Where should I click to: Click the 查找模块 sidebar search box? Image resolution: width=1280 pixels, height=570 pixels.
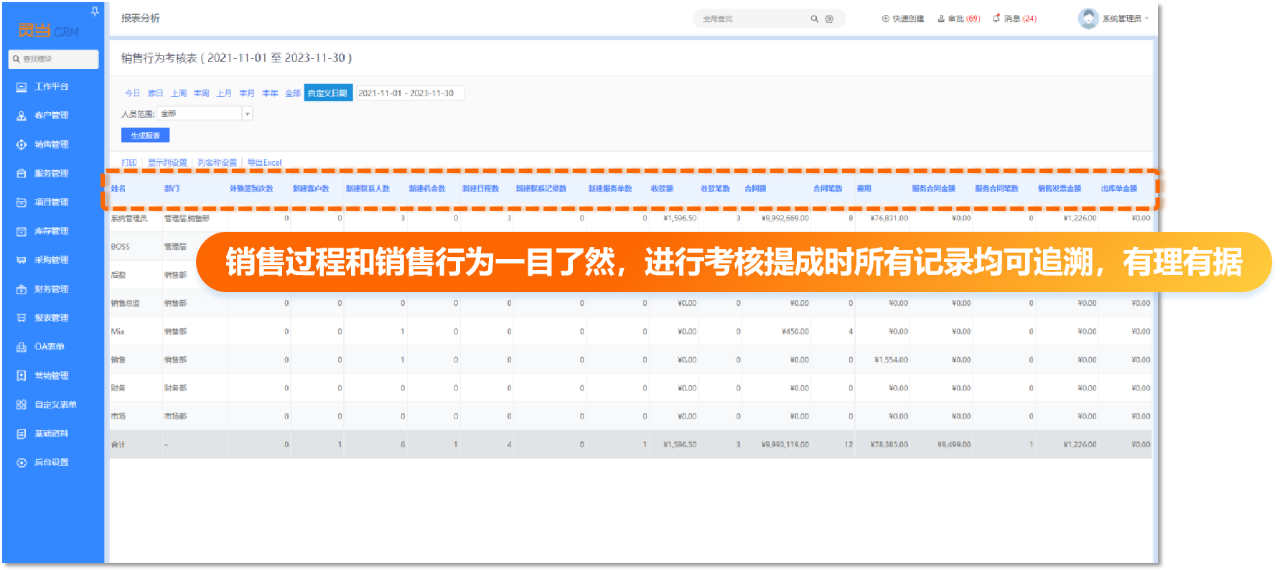tap(55, 59)
